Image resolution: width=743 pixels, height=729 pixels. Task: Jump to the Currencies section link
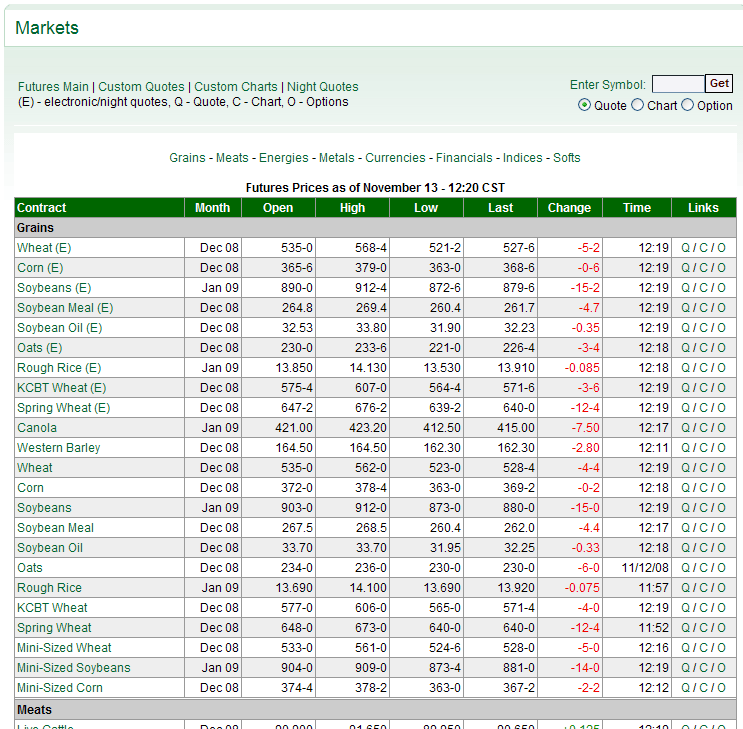point(394,158)
